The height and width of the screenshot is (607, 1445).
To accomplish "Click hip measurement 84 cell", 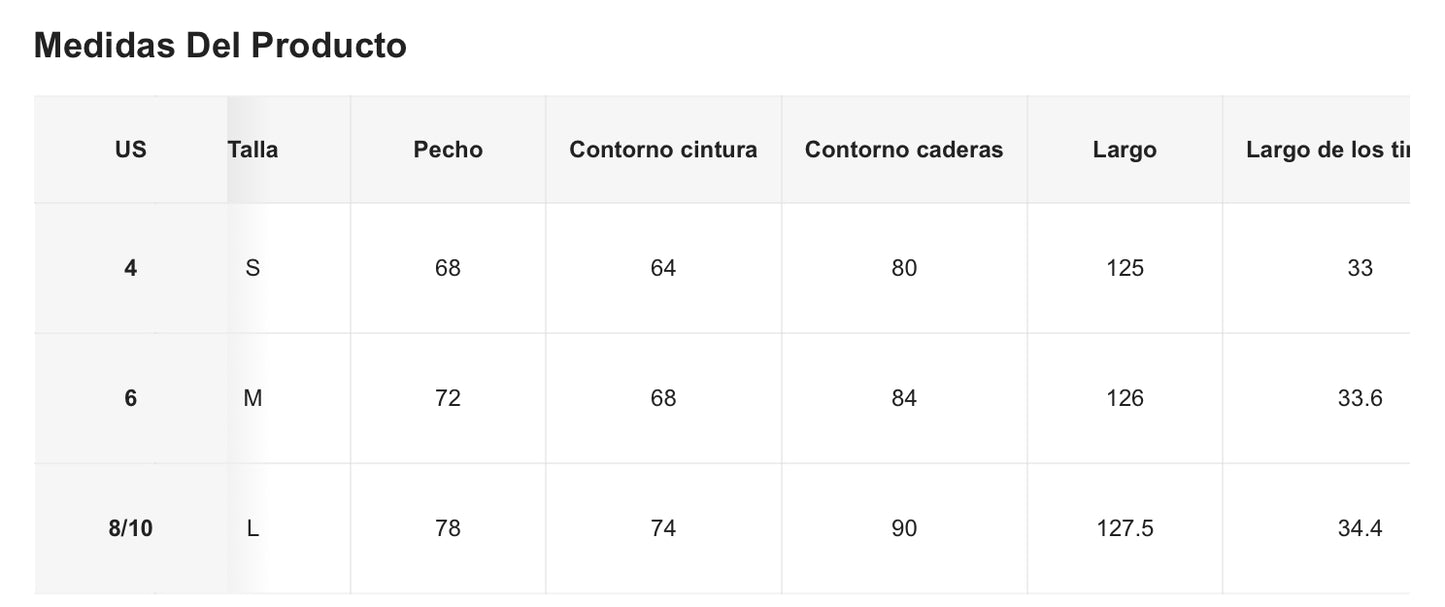I will [x=903, y=398].
